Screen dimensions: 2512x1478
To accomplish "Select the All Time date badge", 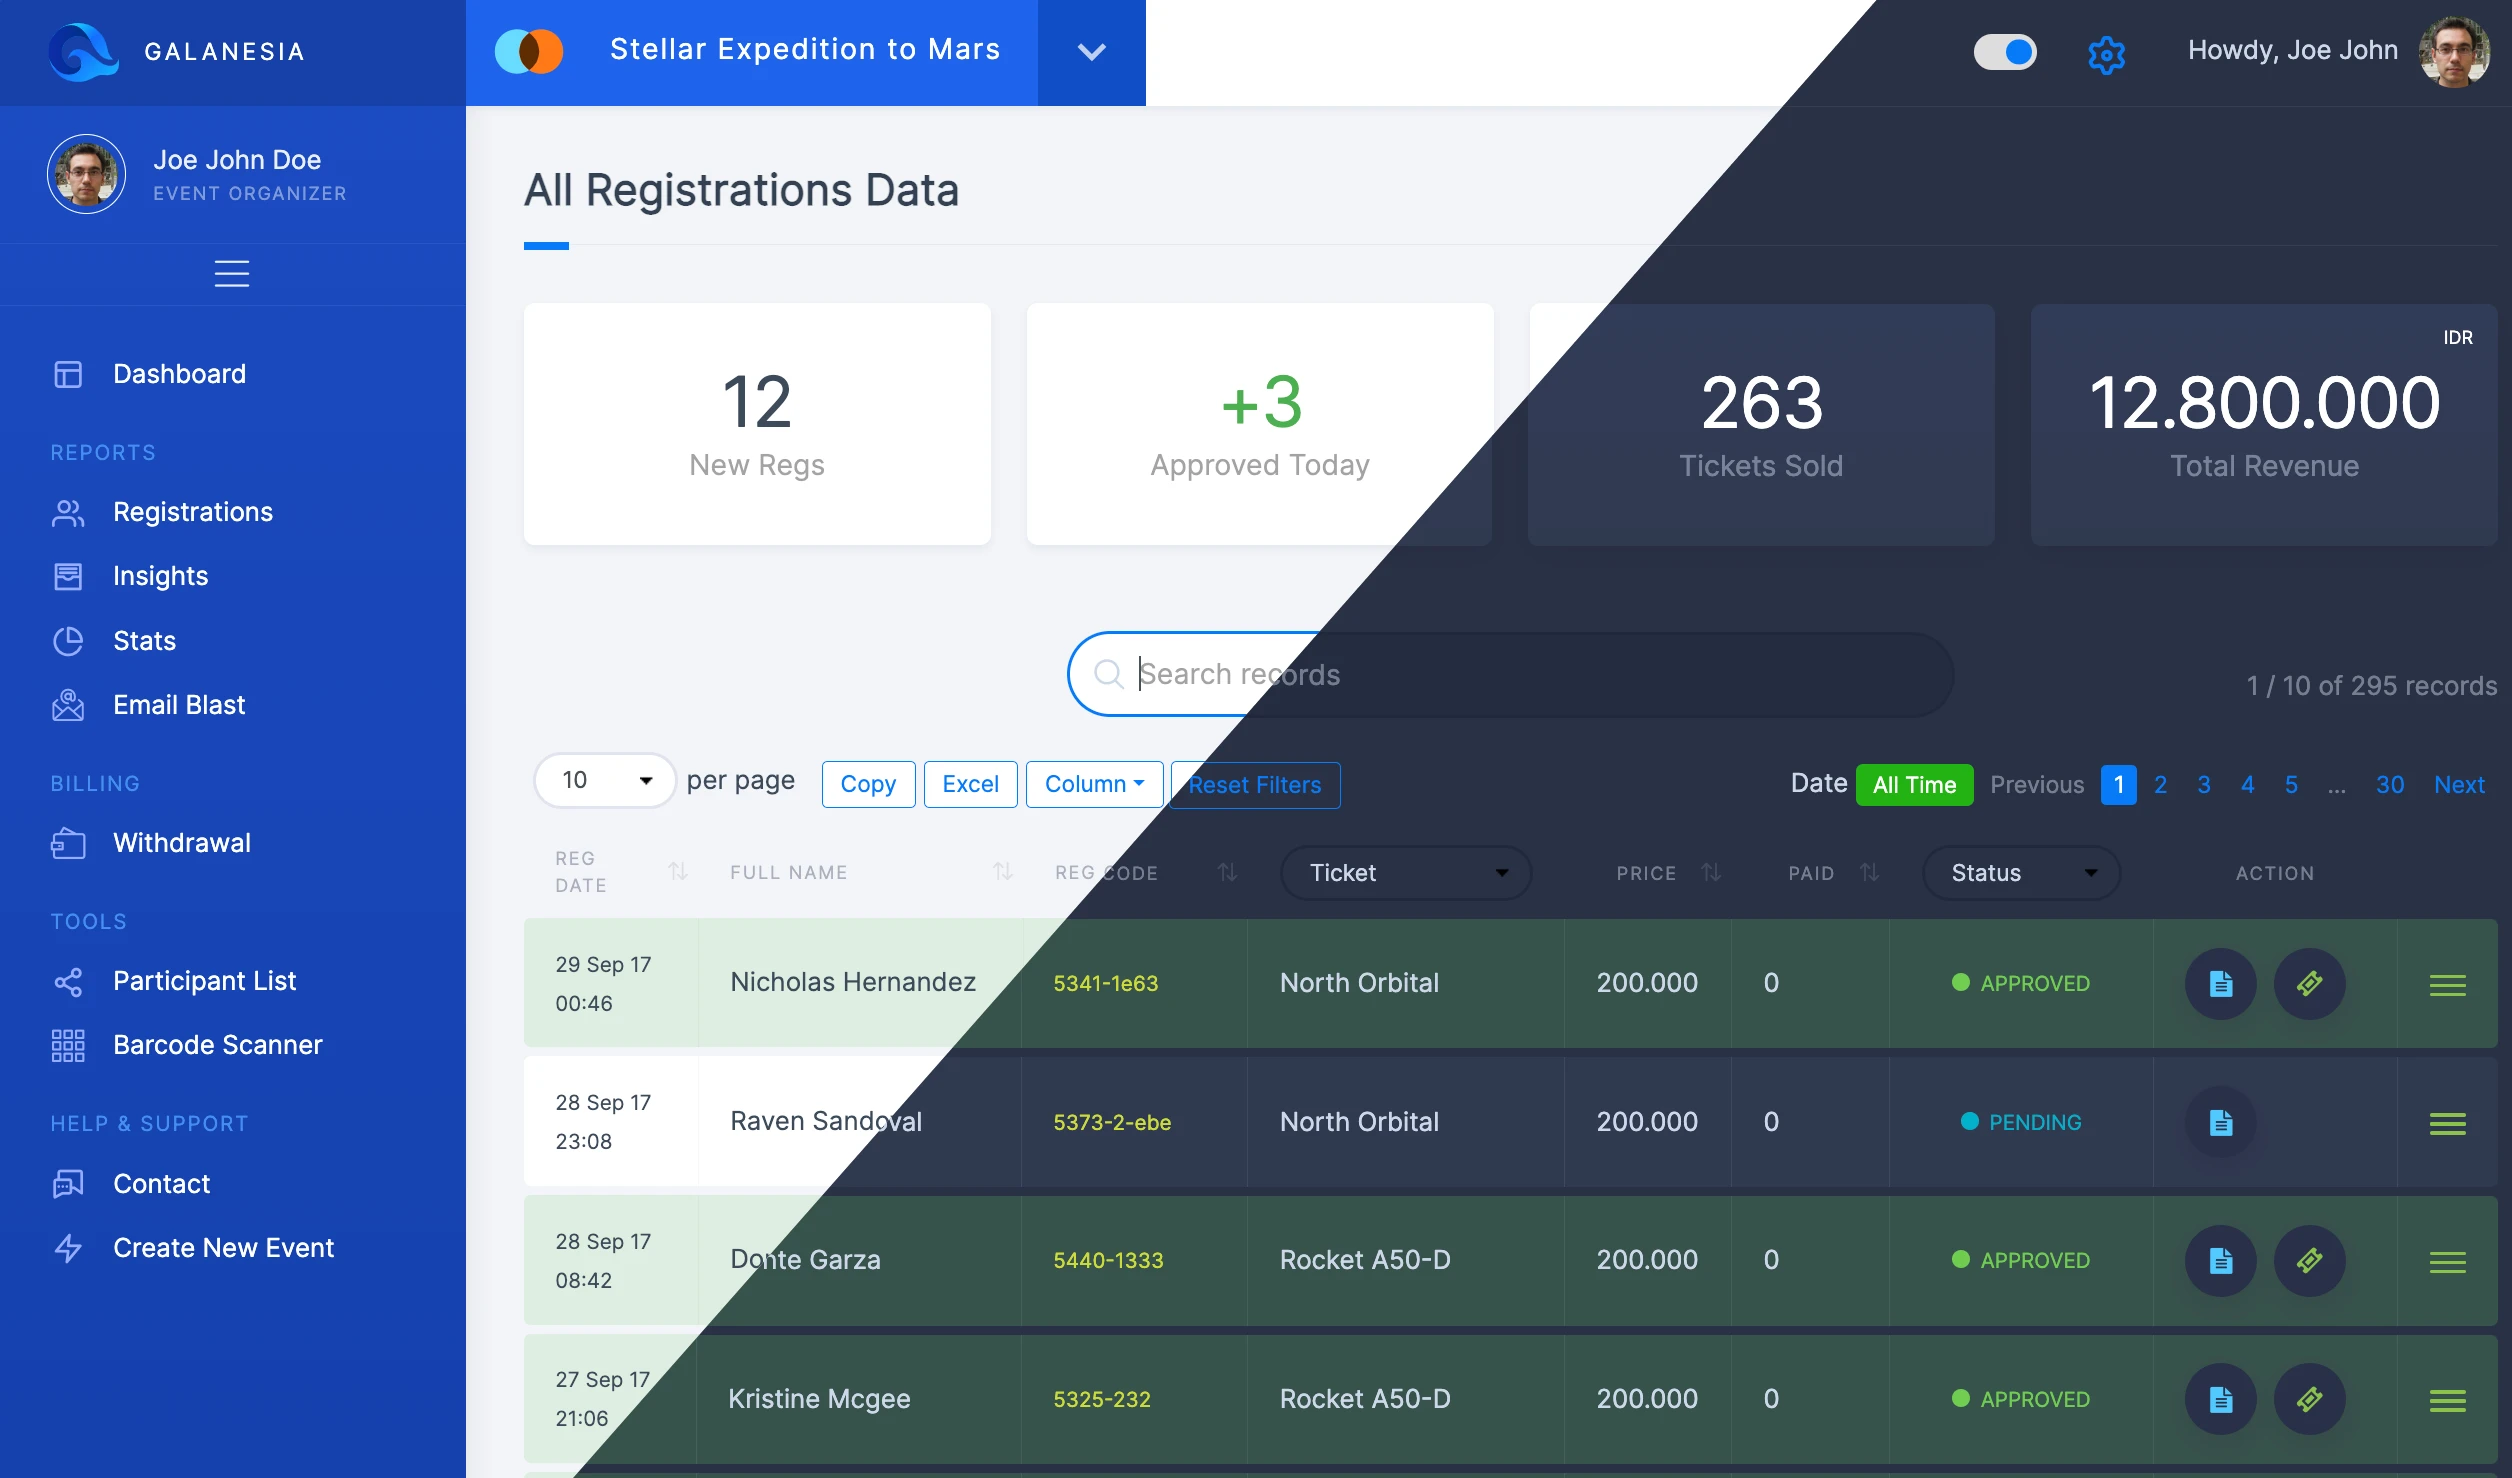I will [x=1913, y=785].
